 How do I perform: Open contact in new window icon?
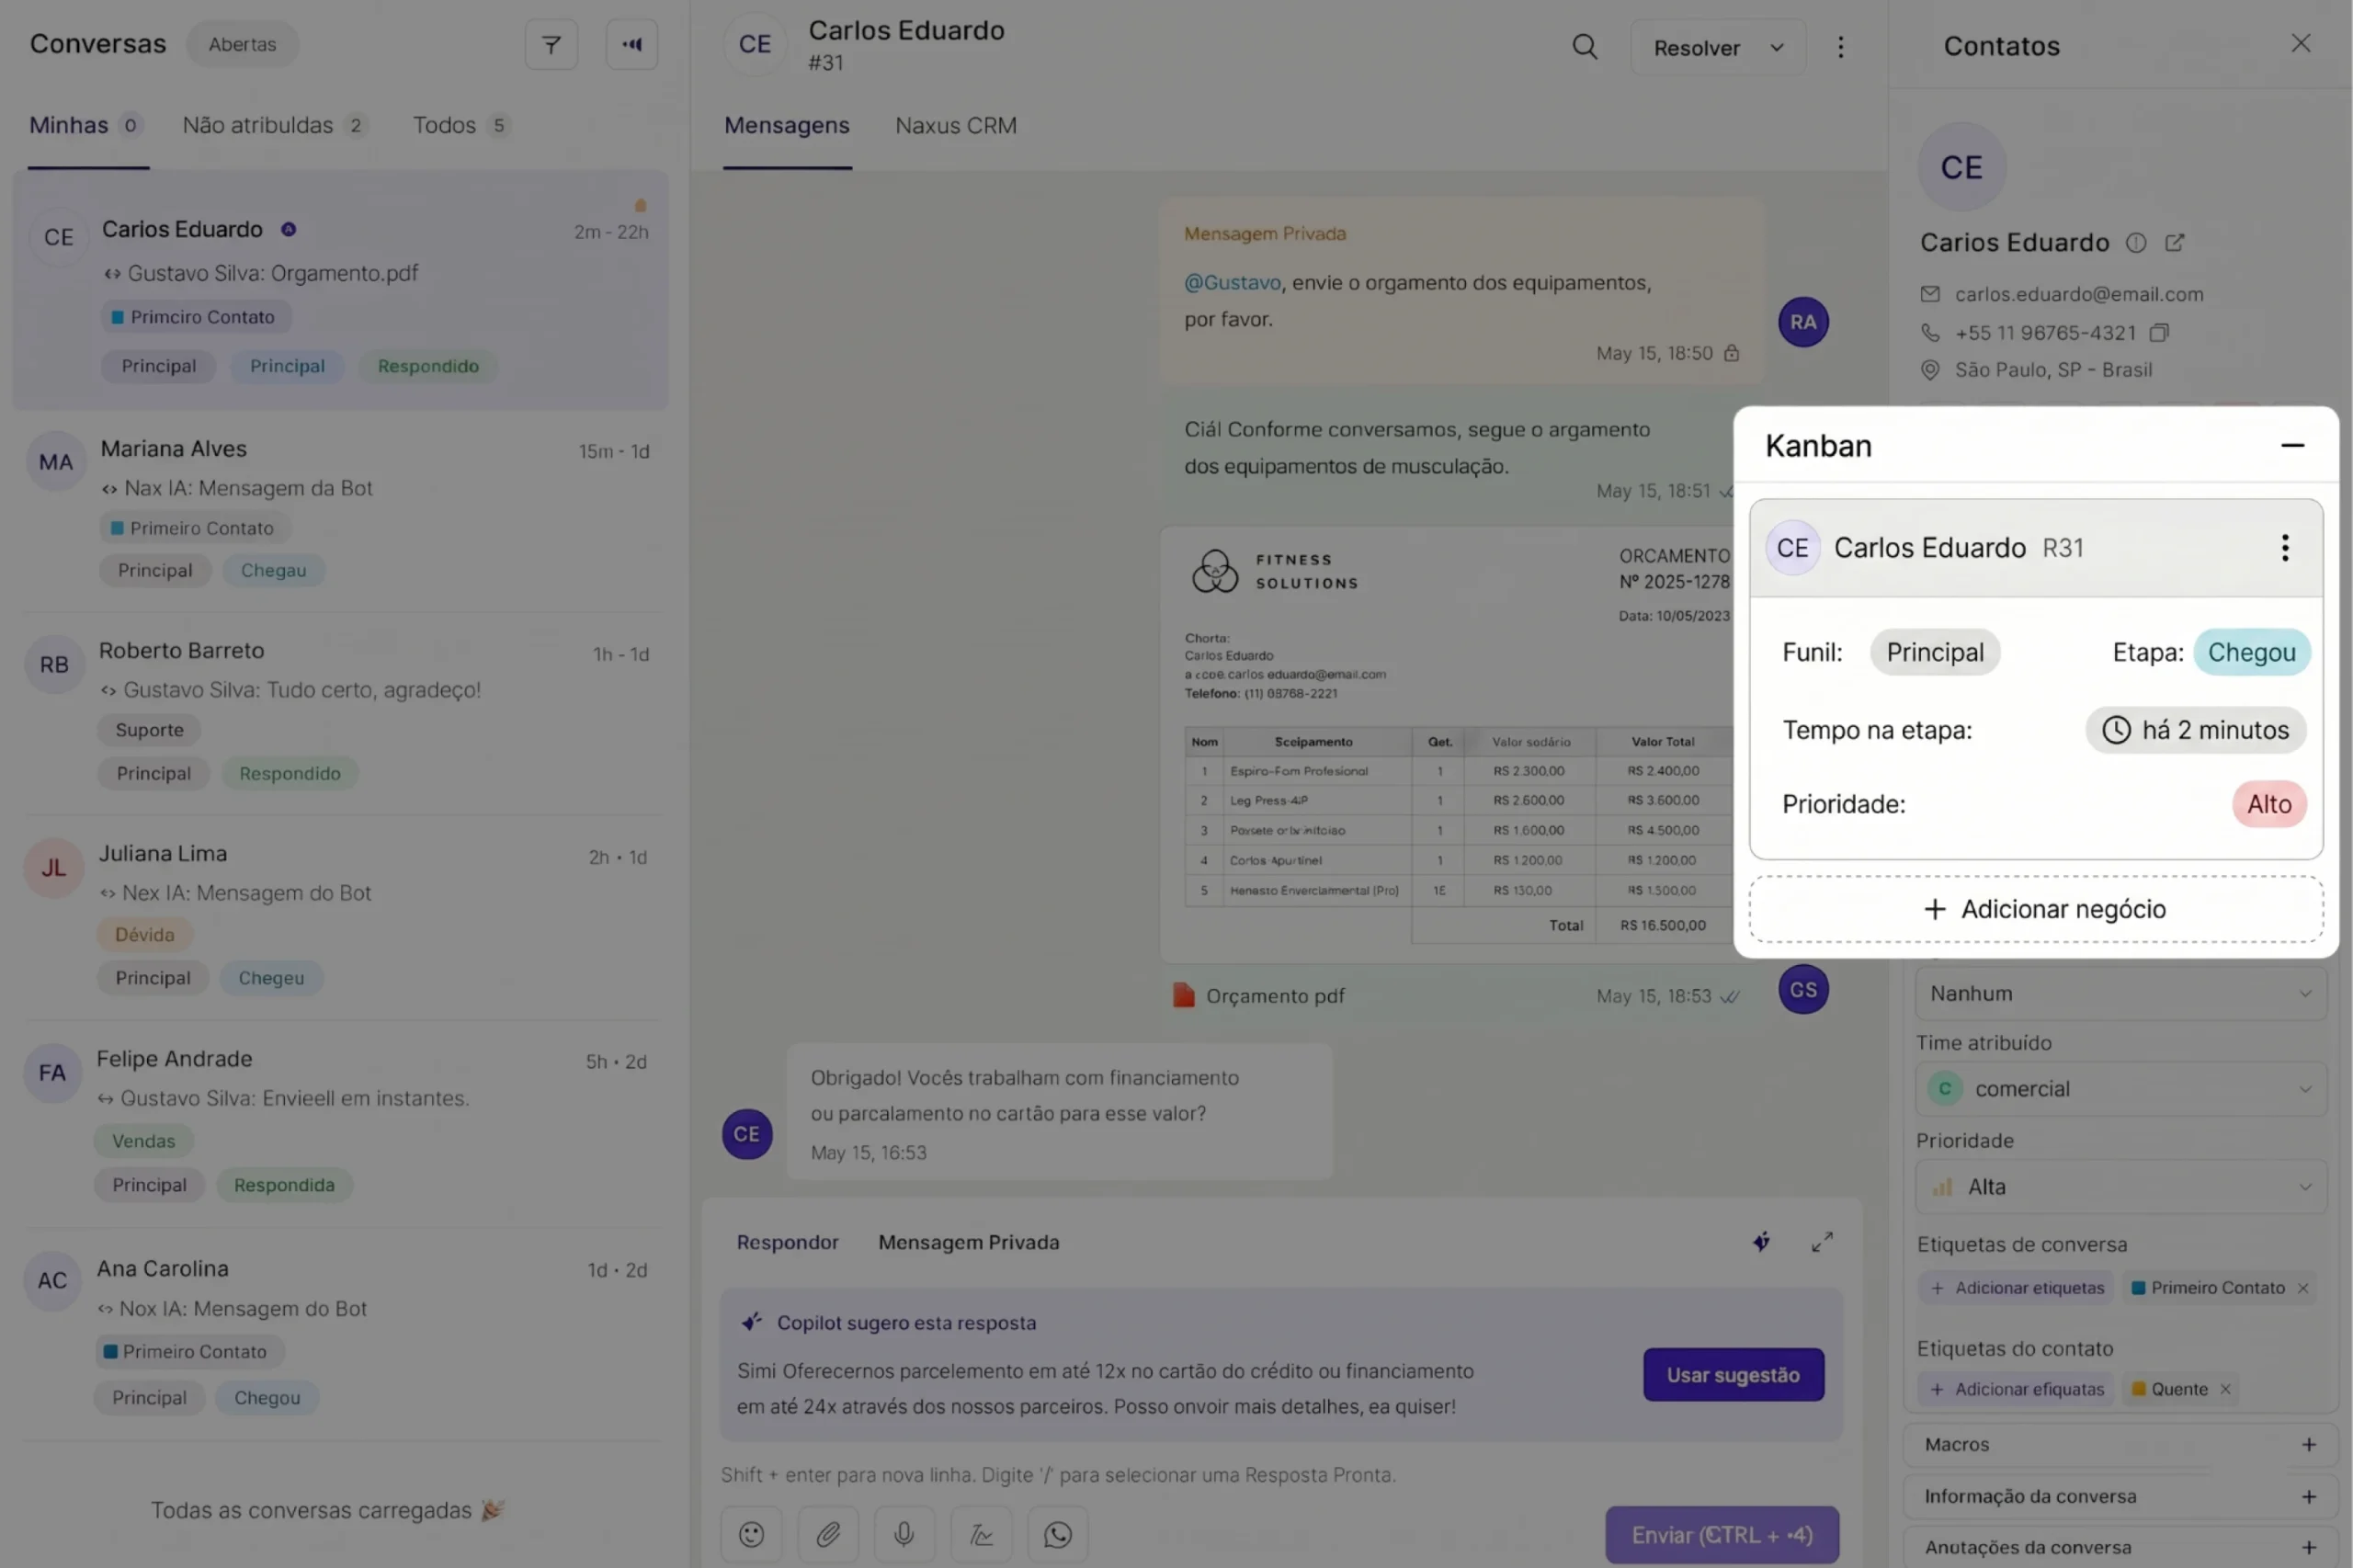coord(2175,243)
